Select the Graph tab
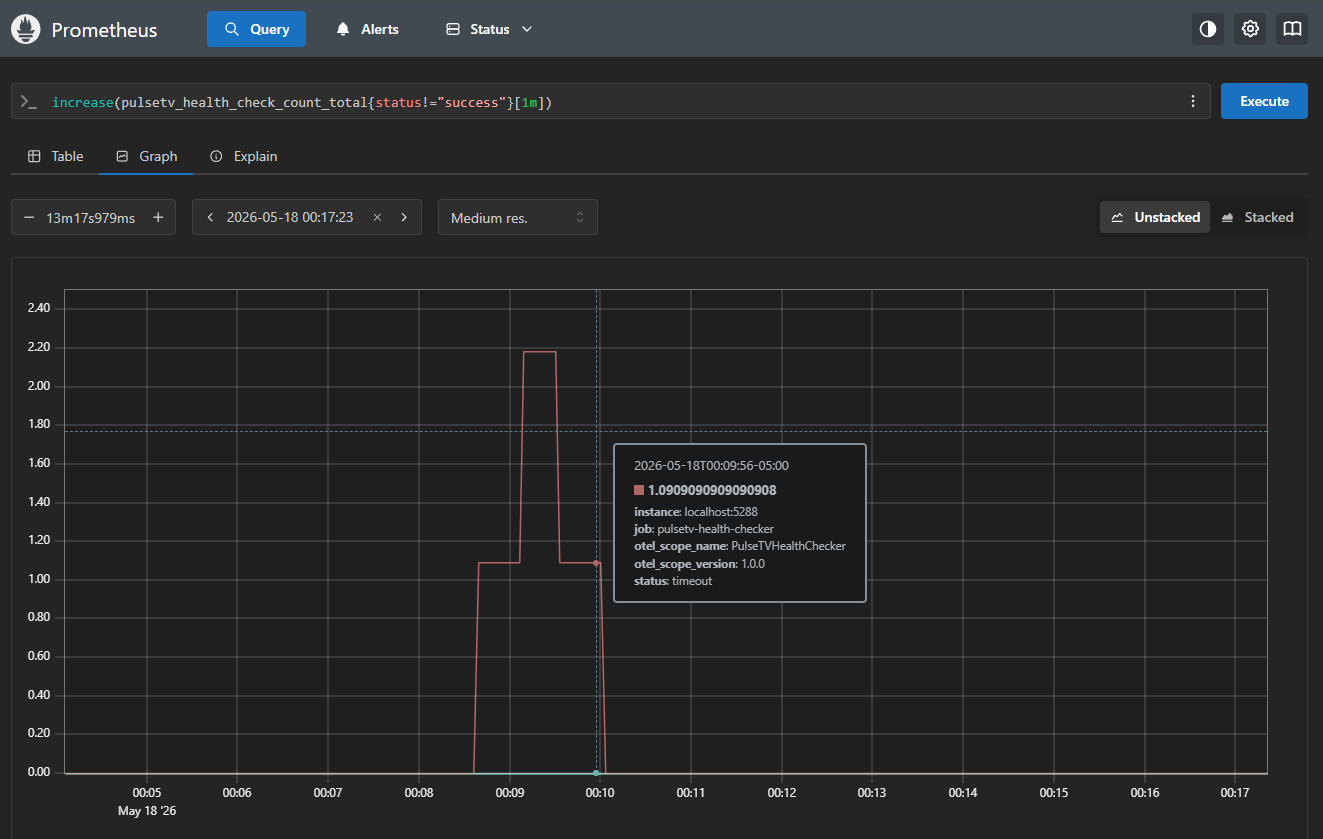This screenshot has height=839, width=1323. pyautogui.click(x=146, y=156)
